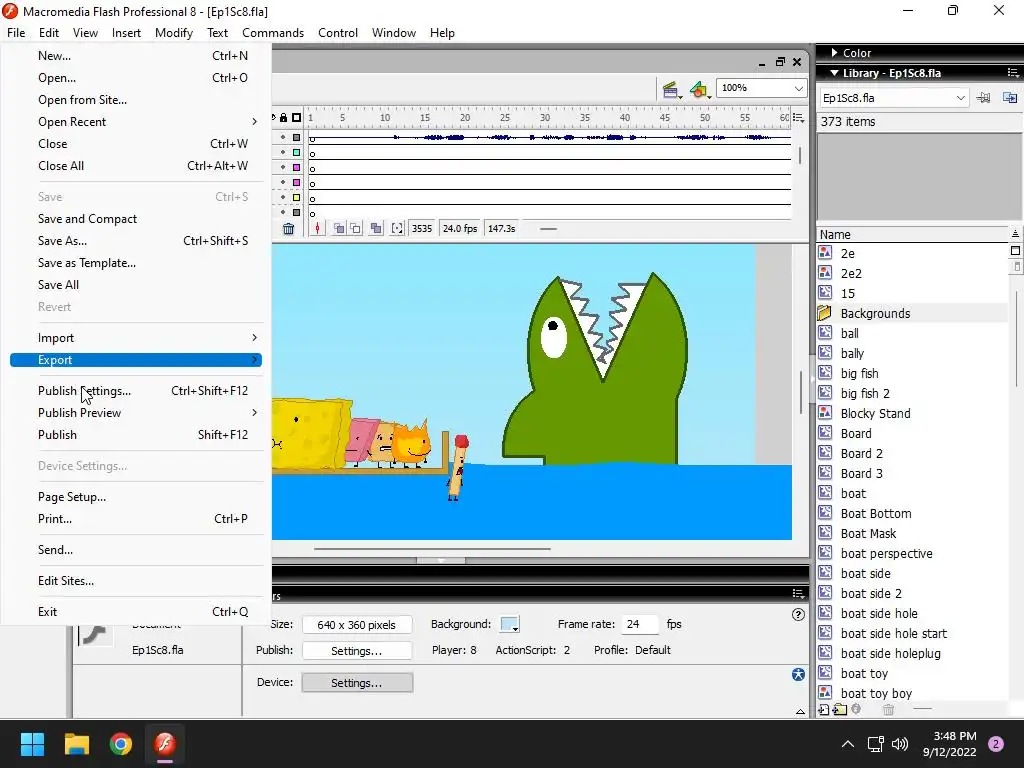This screenshot has width=1024, height=768.
Task: Toggle the yellow outline square layer
Action: 296,197
